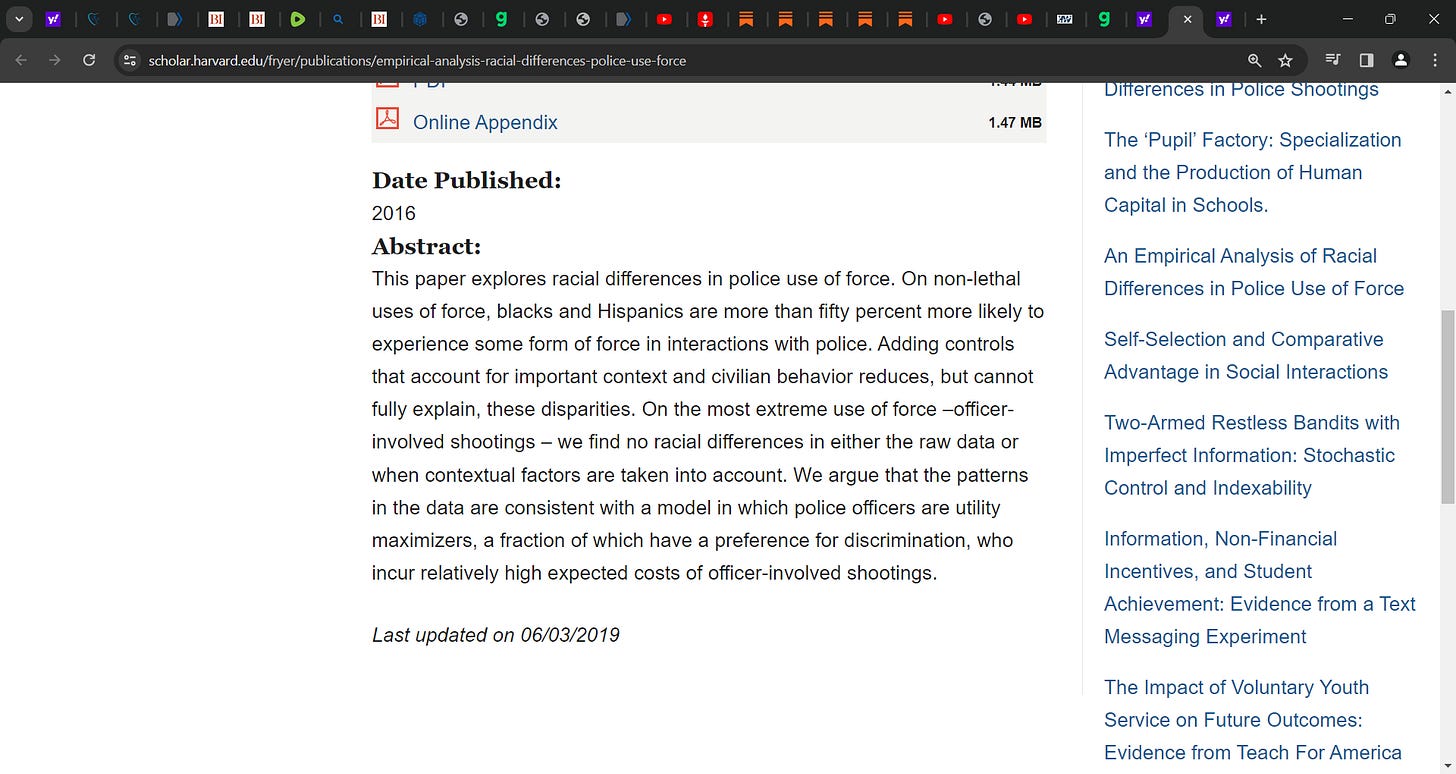
Task: Click the Last updated on 06/03/2019 text
Action: 496,635
